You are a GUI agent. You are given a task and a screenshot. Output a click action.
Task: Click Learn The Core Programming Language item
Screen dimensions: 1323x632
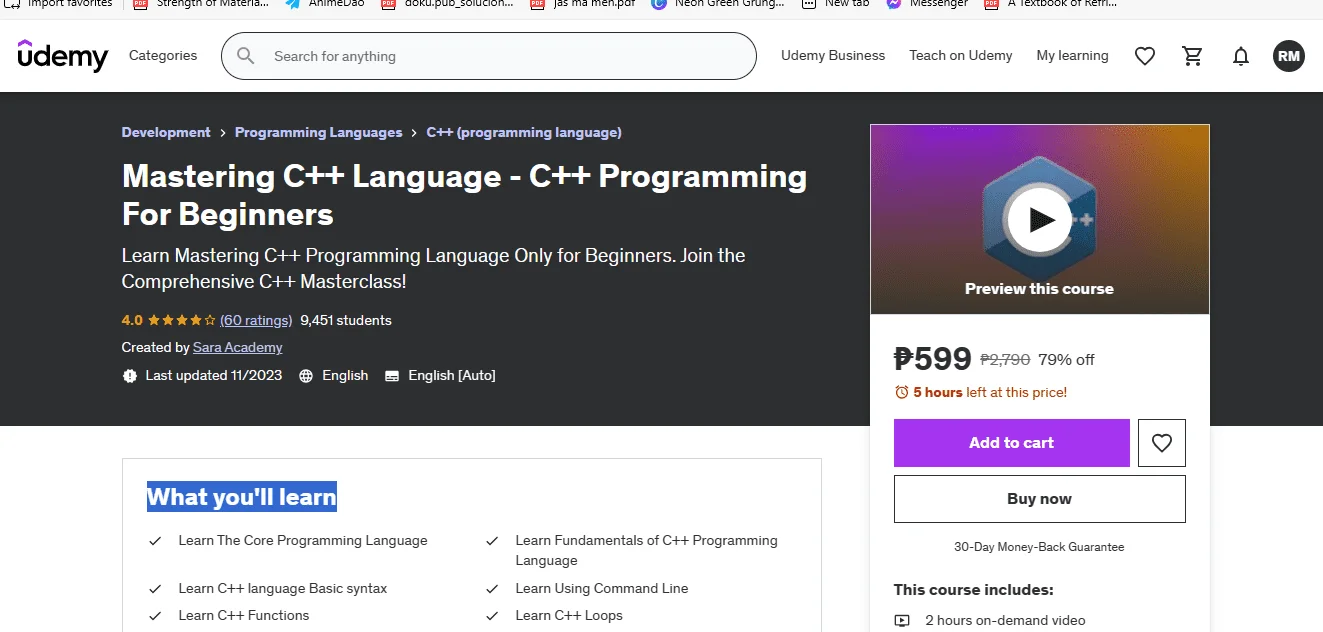pyautogui.click(x=303, y=541)
